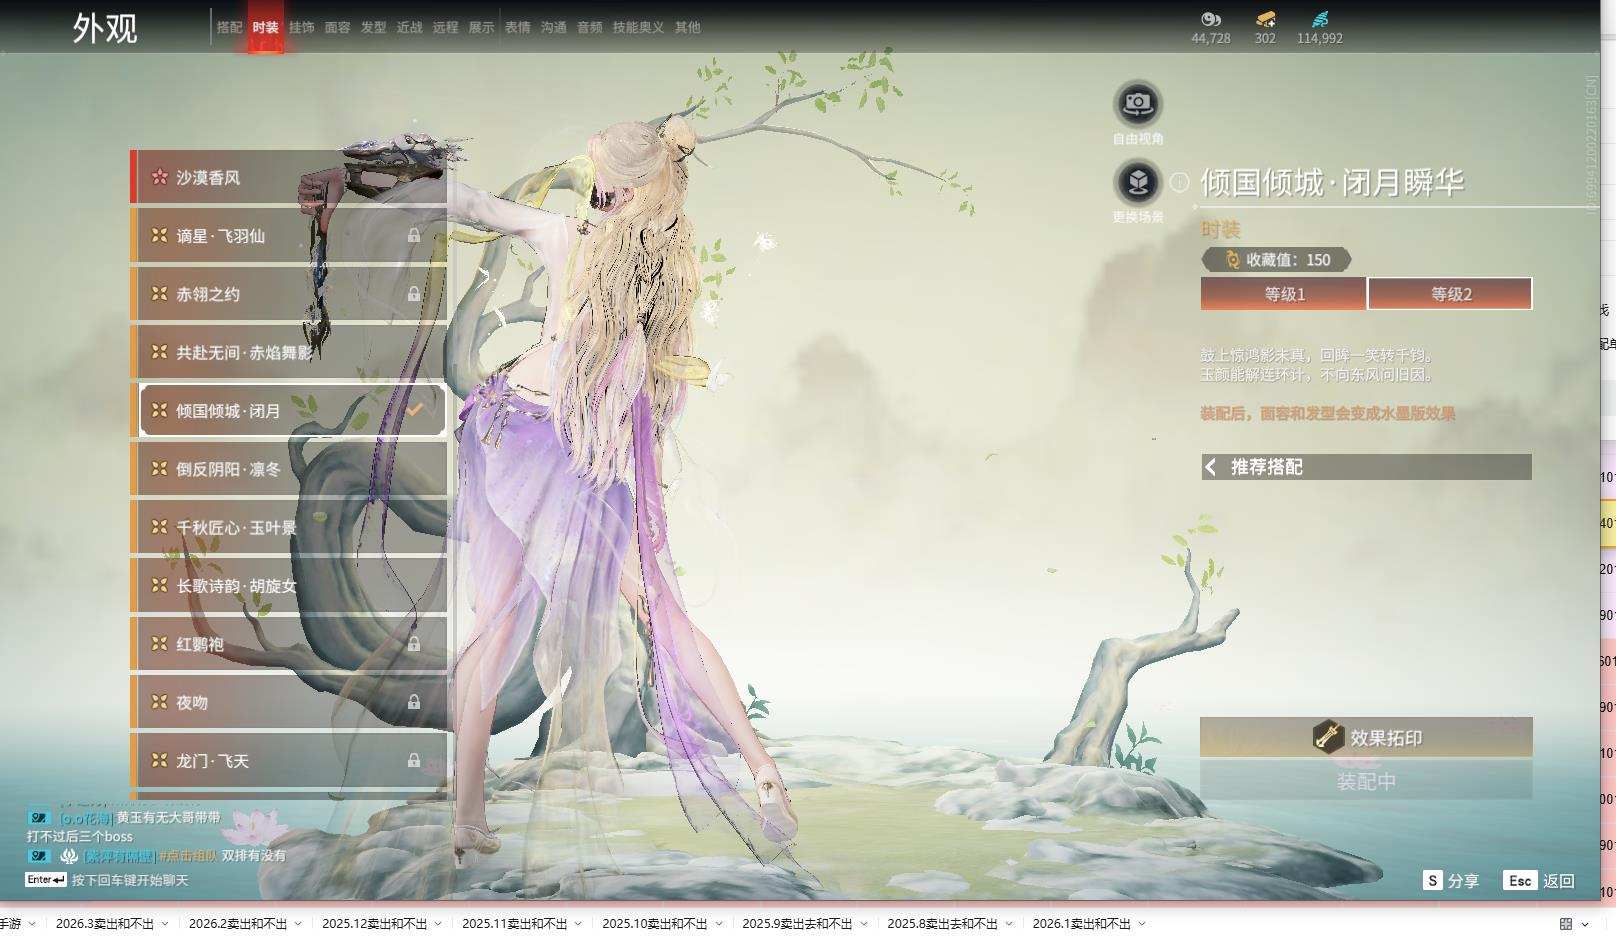
Task: Click the #点击组队 team-up link in chat
Action: pos(188,856)
